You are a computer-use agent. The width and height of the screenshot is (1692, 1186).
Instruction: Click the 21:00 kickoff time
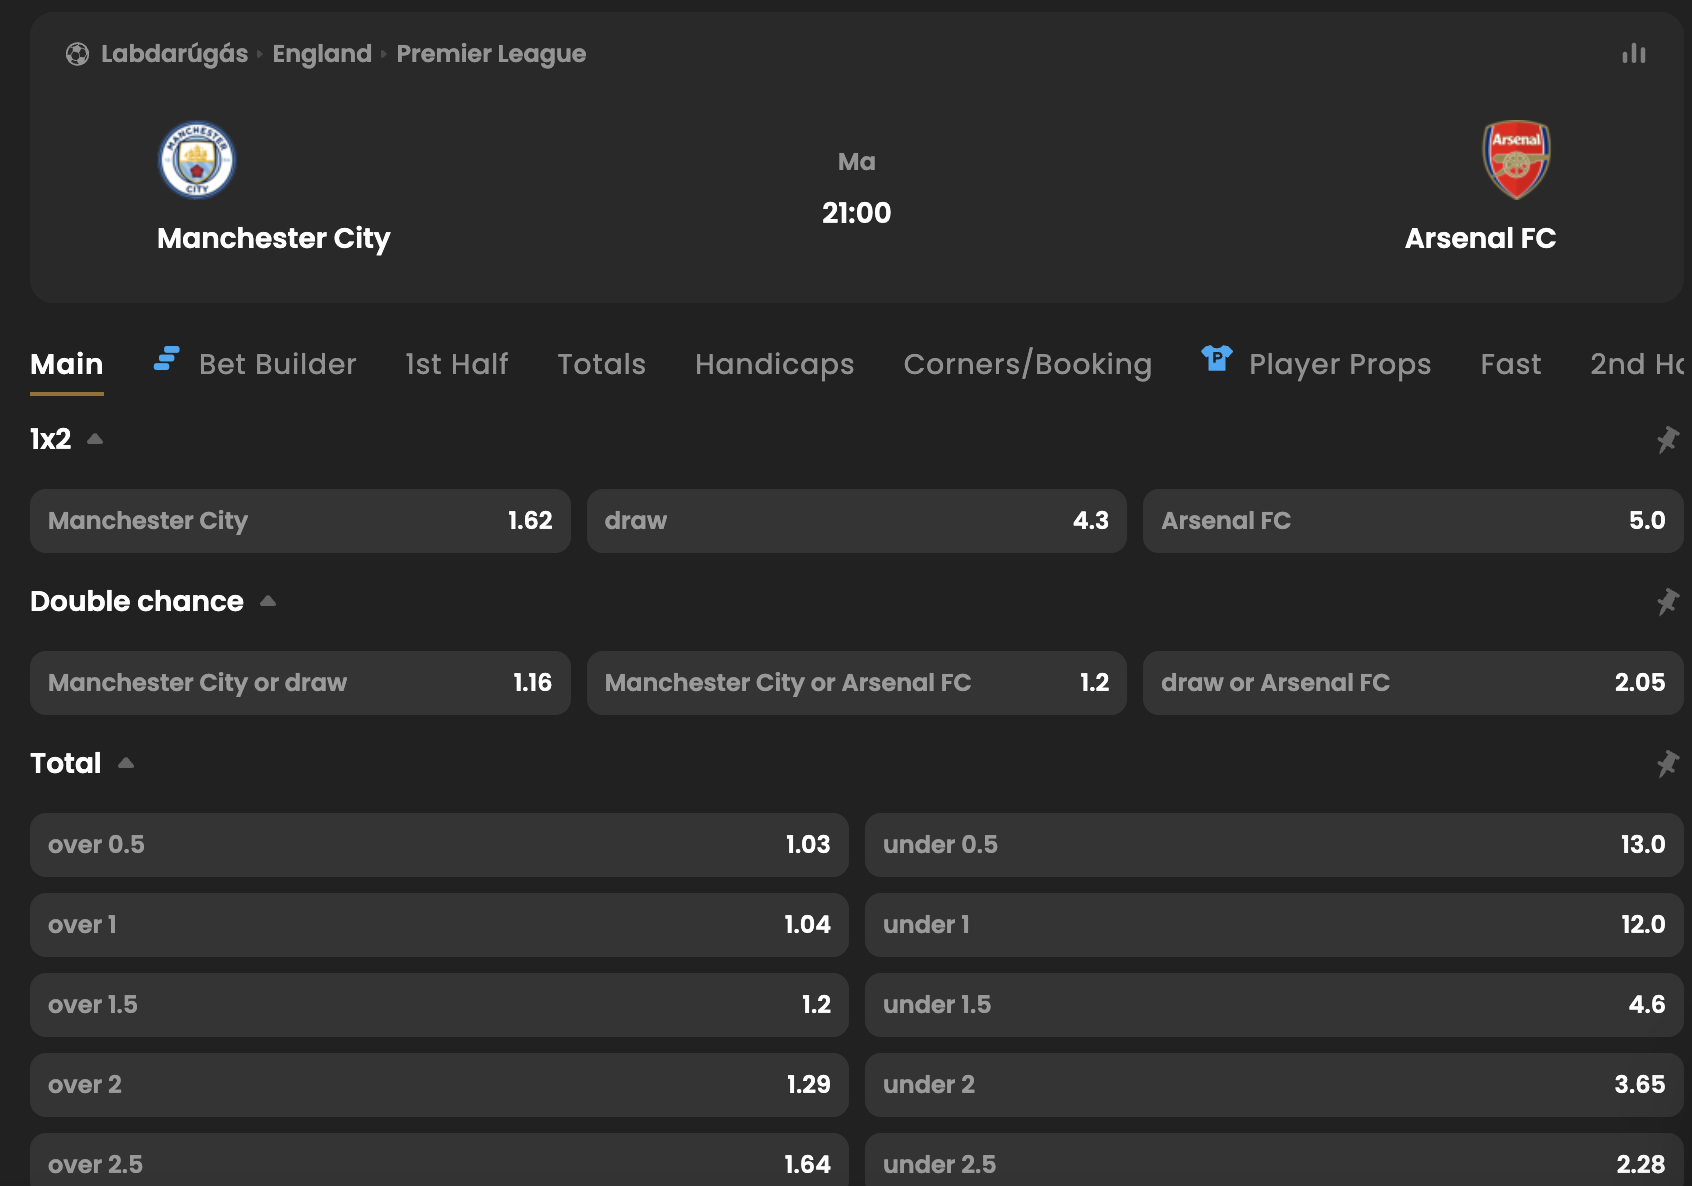[857, 213]
